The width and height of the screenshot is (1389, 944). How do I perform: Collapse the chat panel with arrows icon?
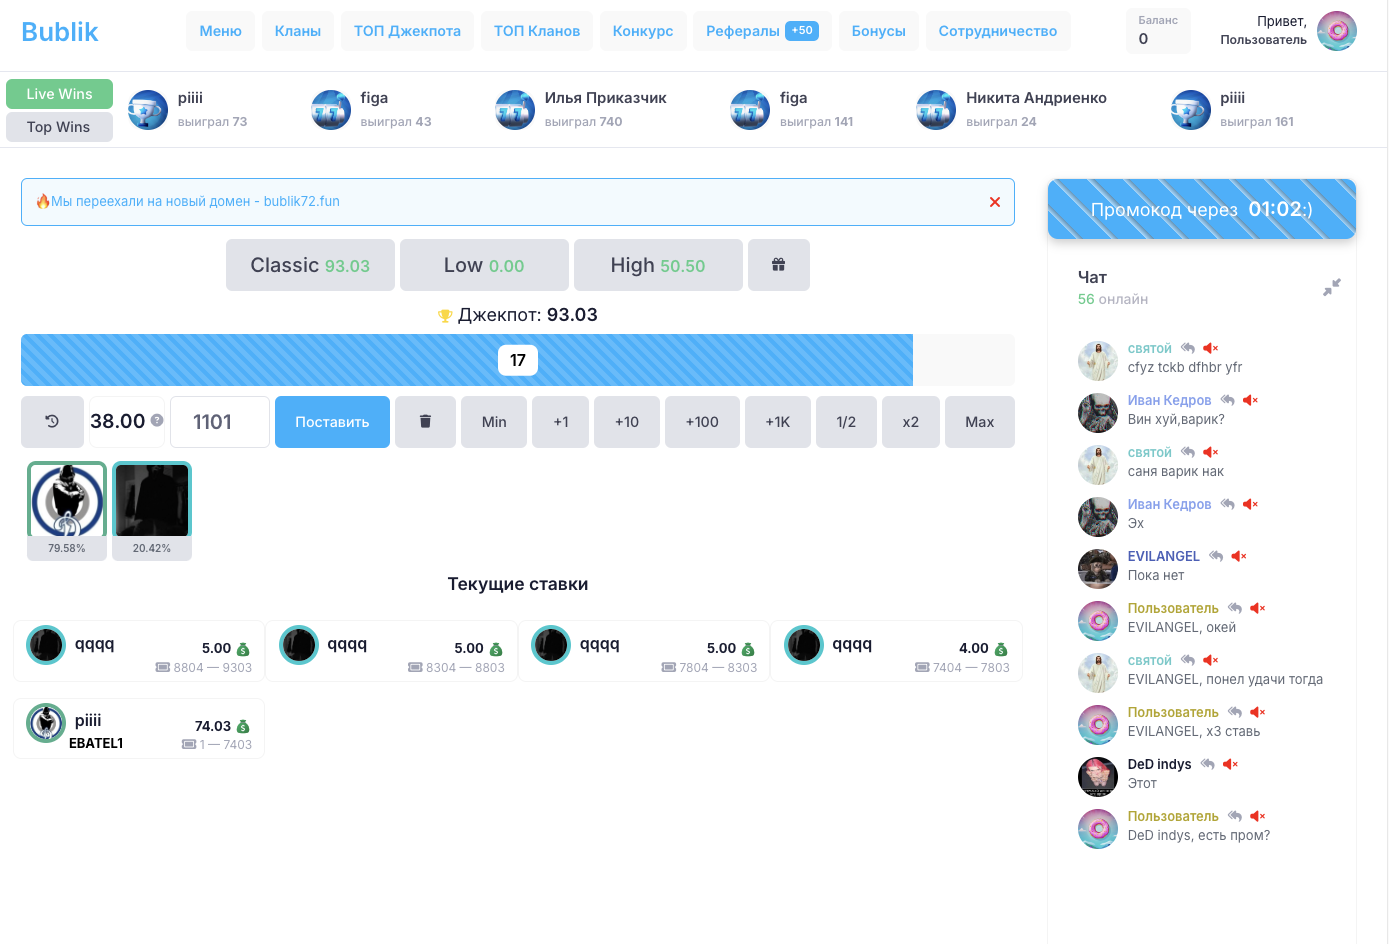(1331, 288)
